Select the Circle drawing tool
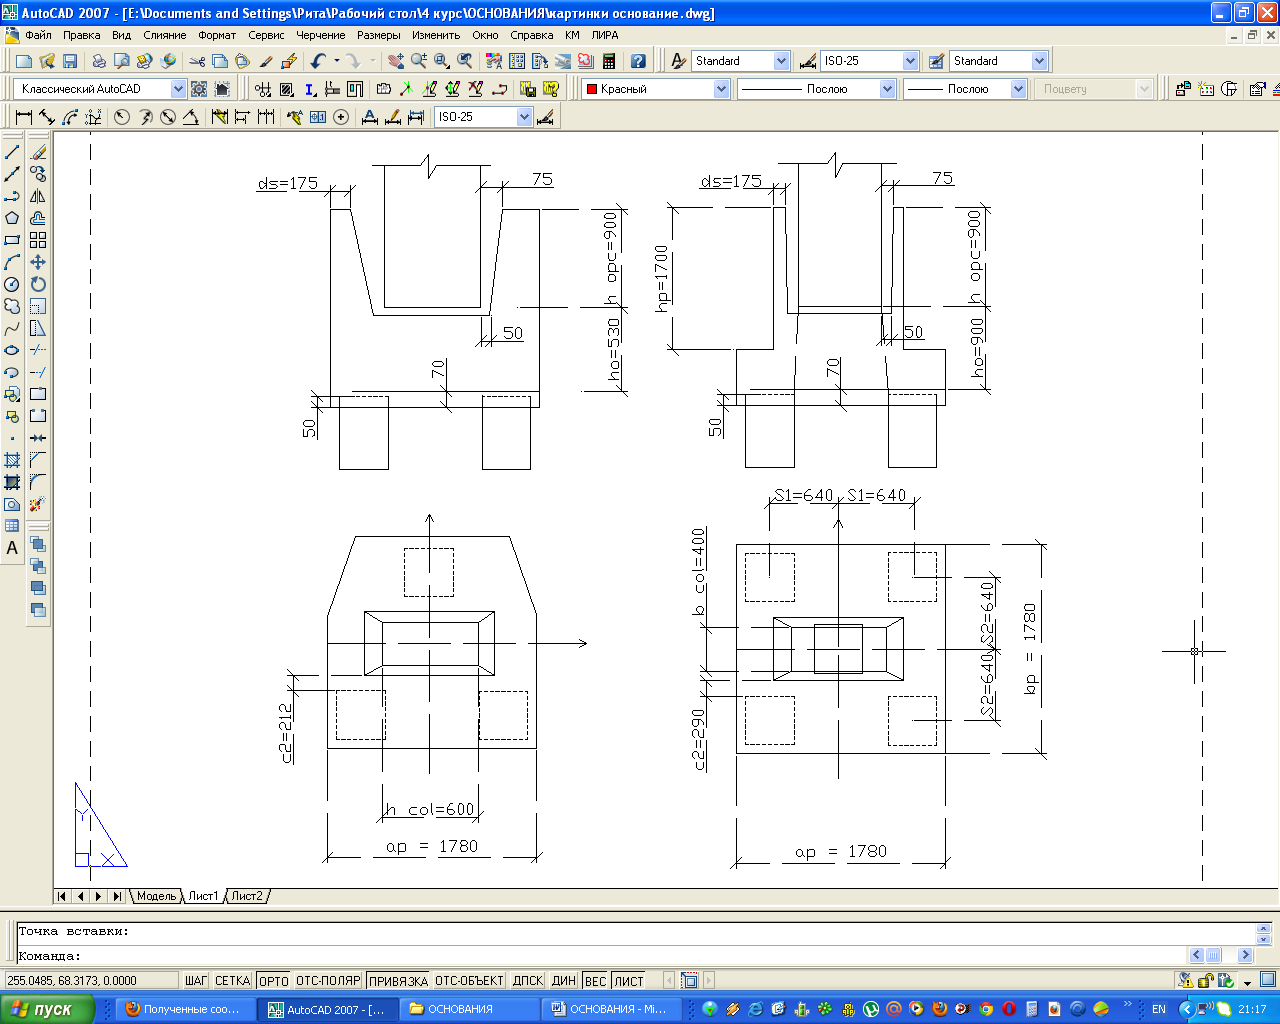Screen dimensions: 1280x1024 click(x=12, y=284)
